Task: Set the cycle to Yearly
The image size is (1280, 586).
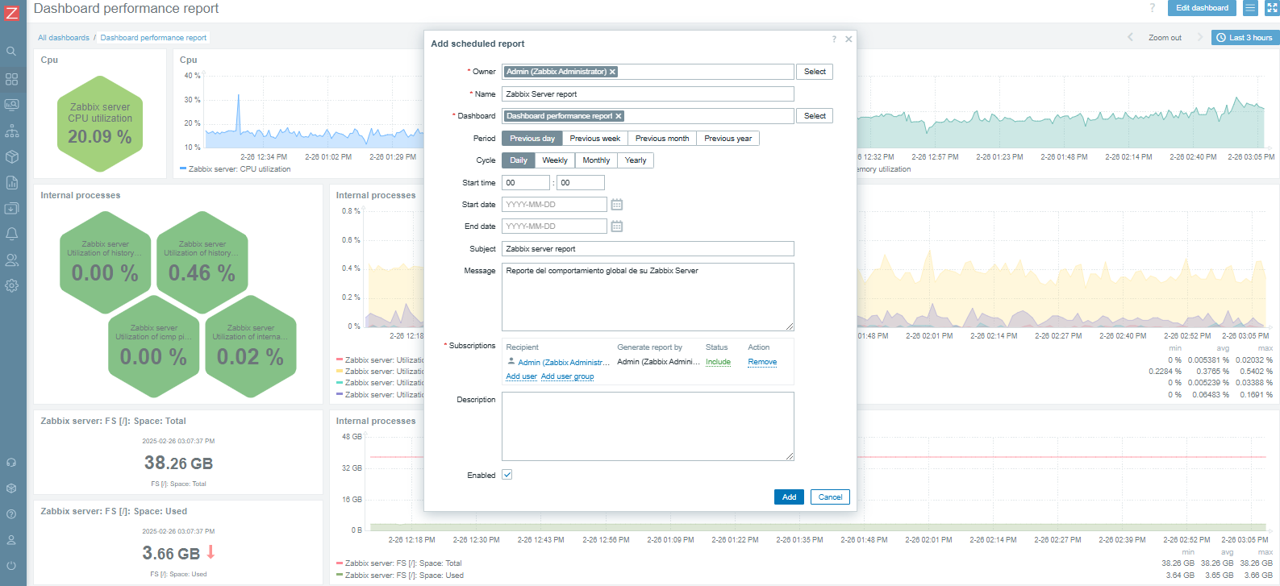Action: tap(635, 160)
